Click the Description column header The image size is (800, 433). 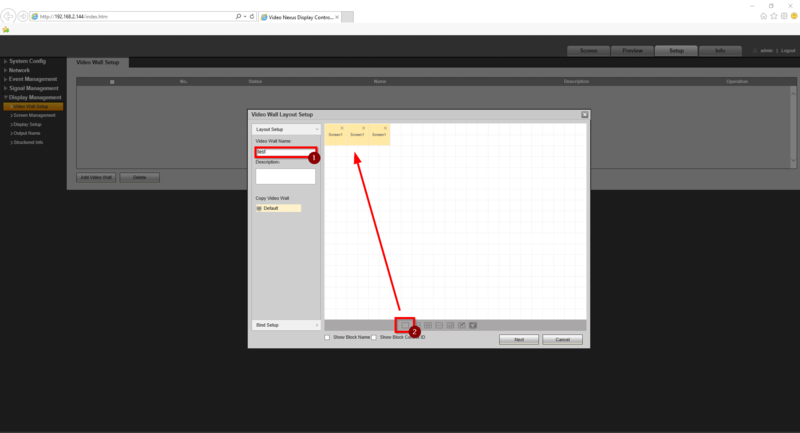(x=576, y=82)
